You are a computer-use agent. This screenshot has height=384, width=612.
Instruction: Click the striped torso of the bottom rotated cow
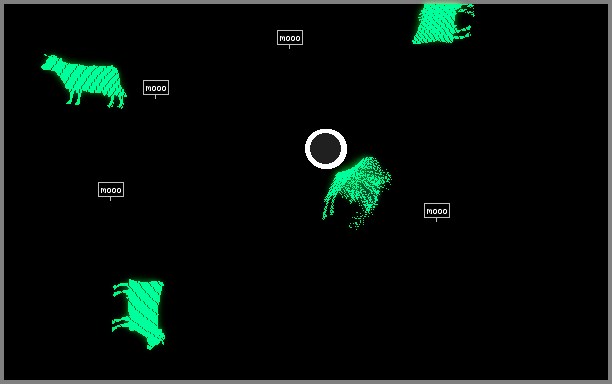tap(145, 308)
